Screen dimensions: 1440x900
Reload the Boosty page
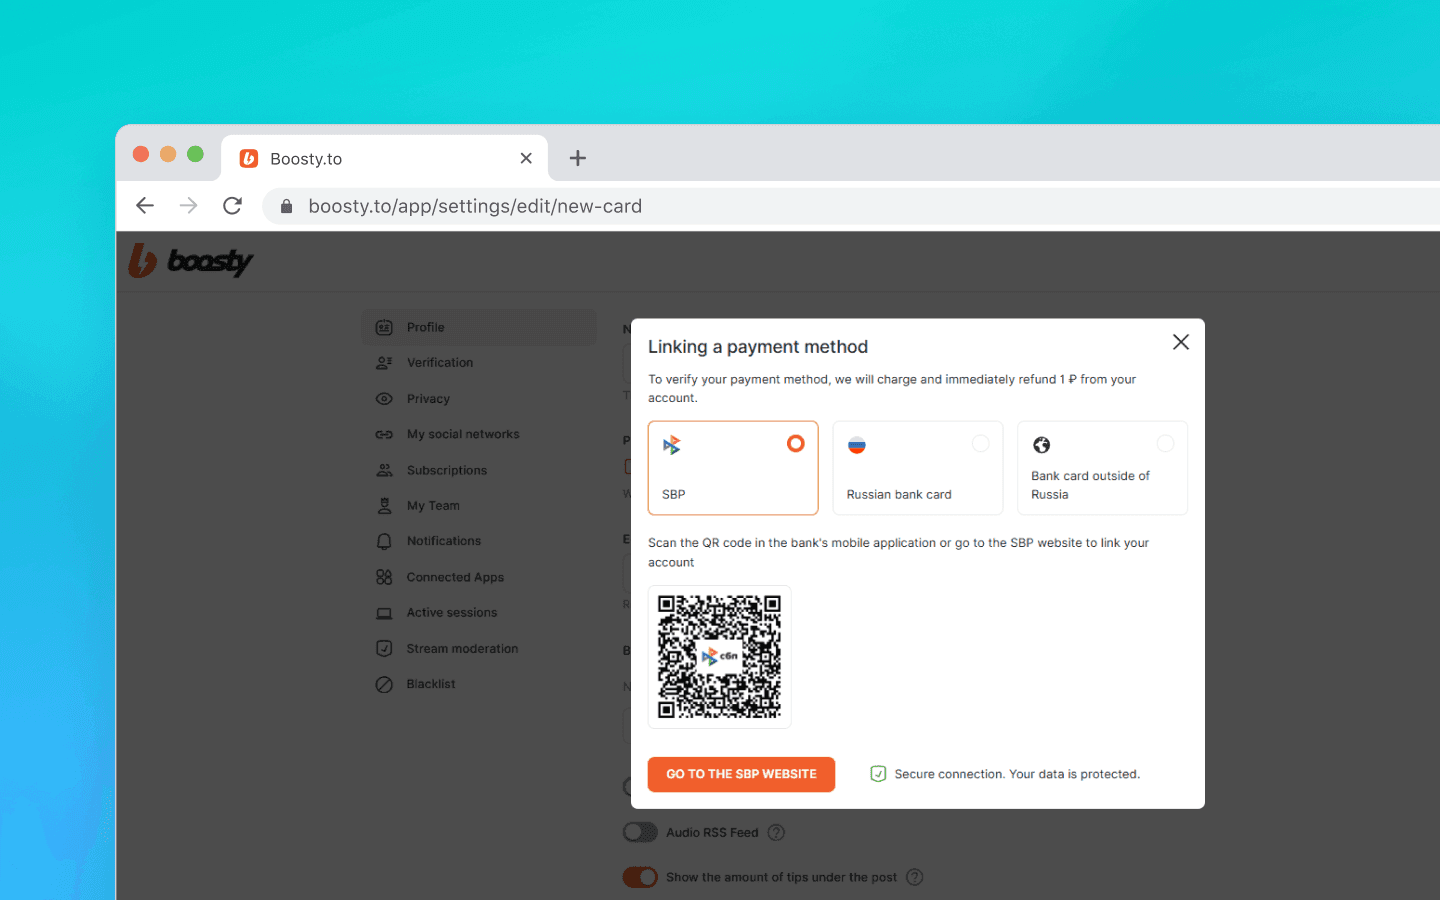click(232, 206)
